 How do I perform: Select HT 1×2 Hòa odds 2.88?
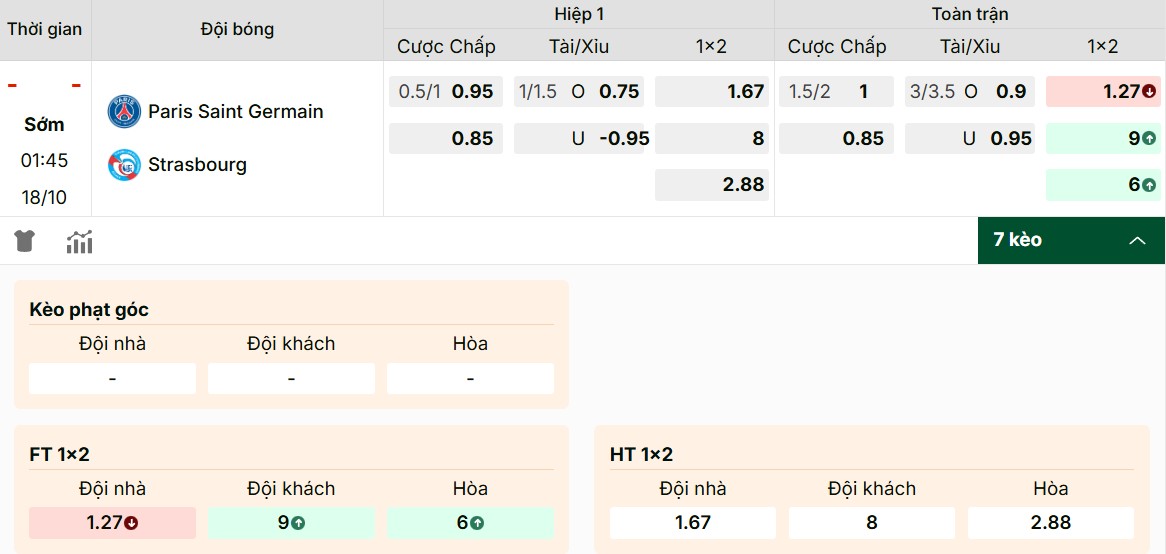point(1050,523)
